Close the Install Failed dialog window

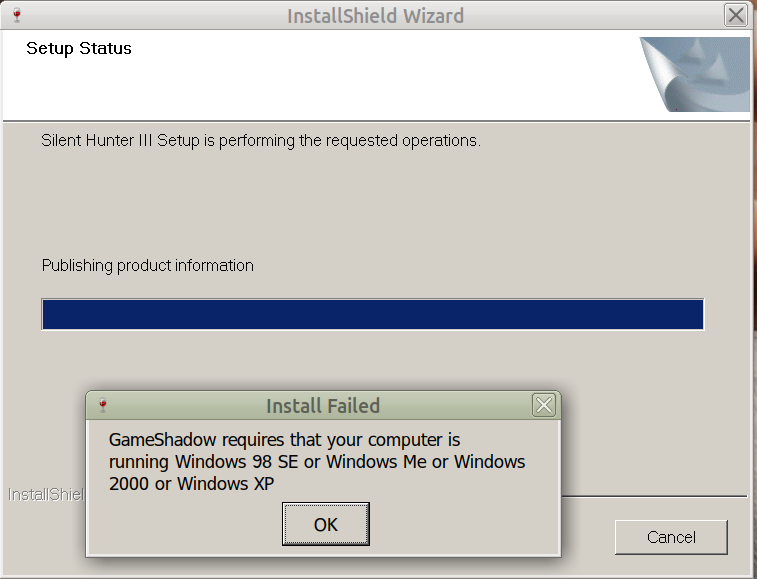(x=543, y=405)
